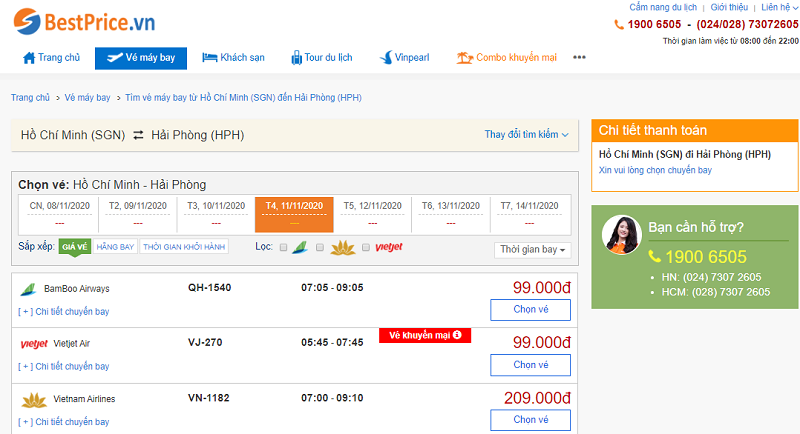Sort flights by GIÁ VÉ

(x=74, y=247)
